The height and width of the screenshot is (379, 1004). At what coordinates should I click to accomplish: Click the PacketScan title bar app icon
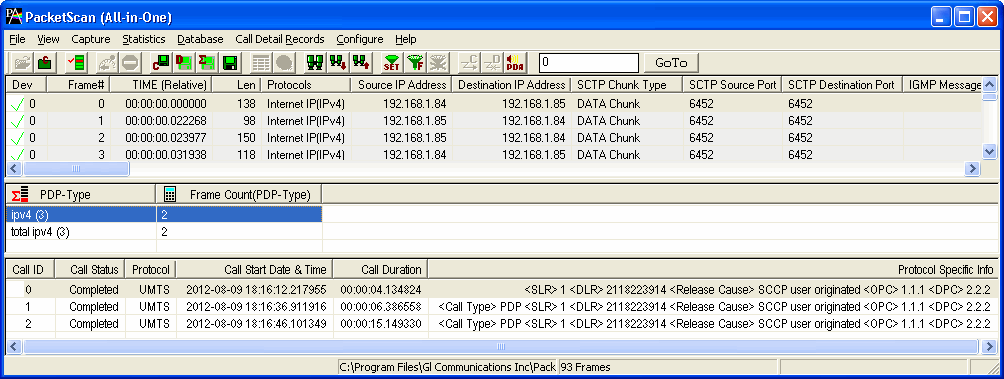pyautogui.click(x=13, y=17)
